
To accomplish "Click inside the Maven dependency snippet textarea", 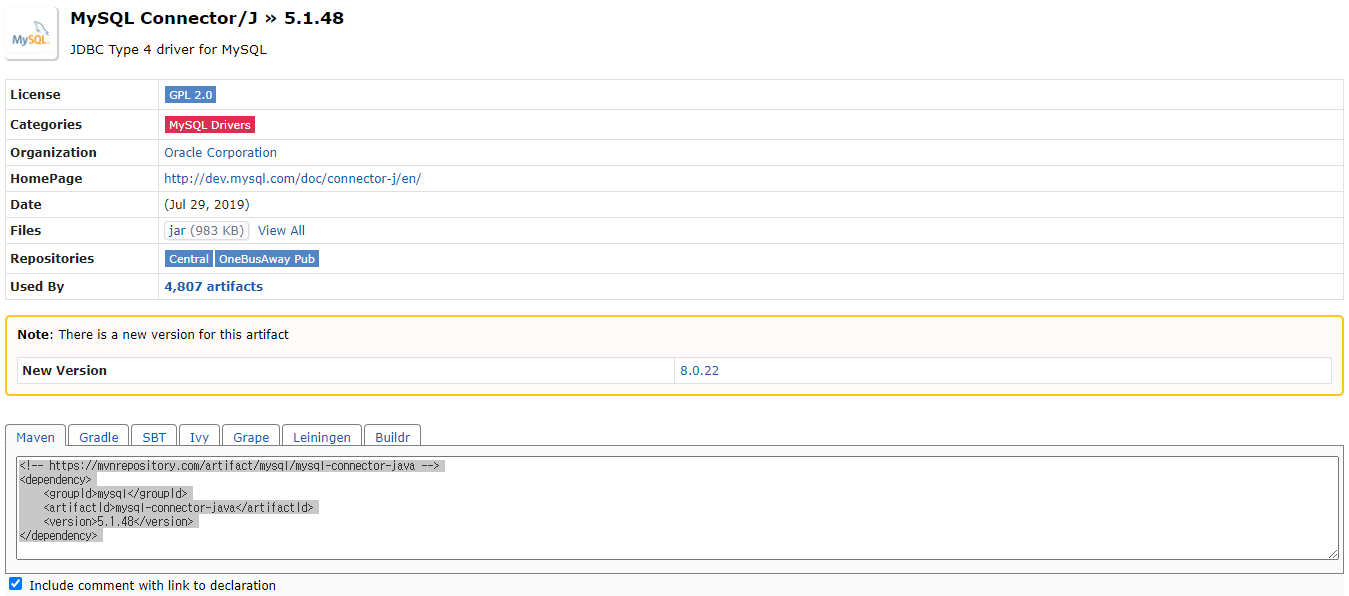I will 677,508.
